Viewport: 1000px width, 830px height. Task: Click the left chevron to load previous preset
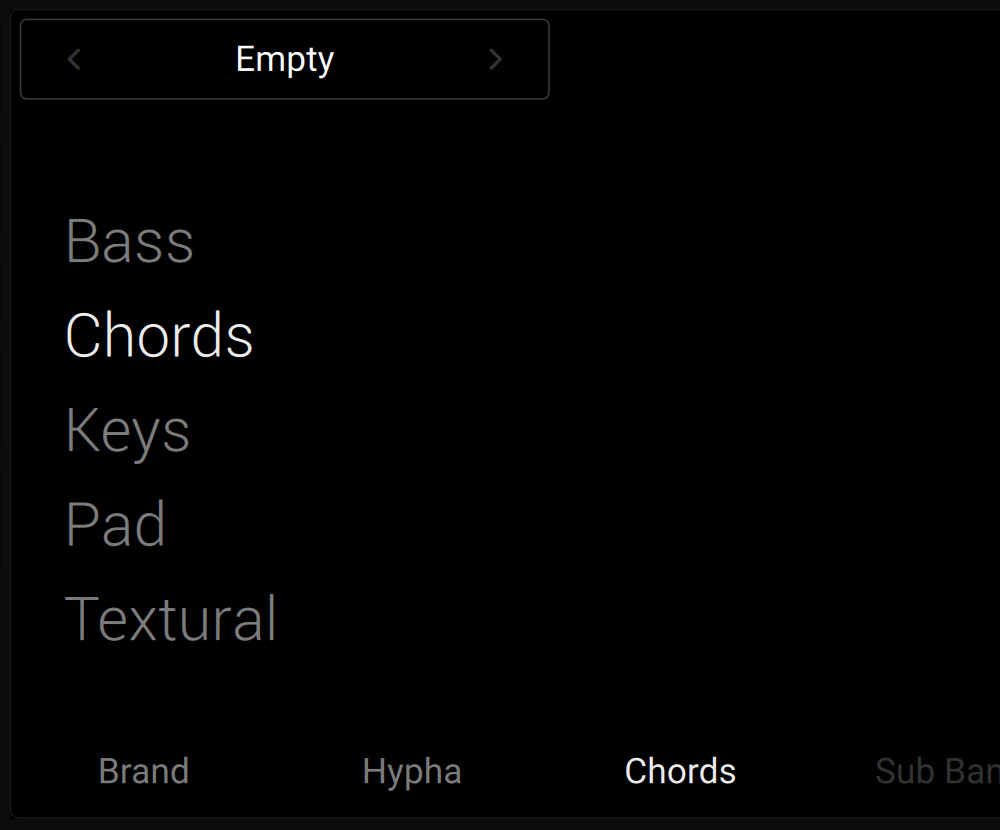[x=74, y=59]
